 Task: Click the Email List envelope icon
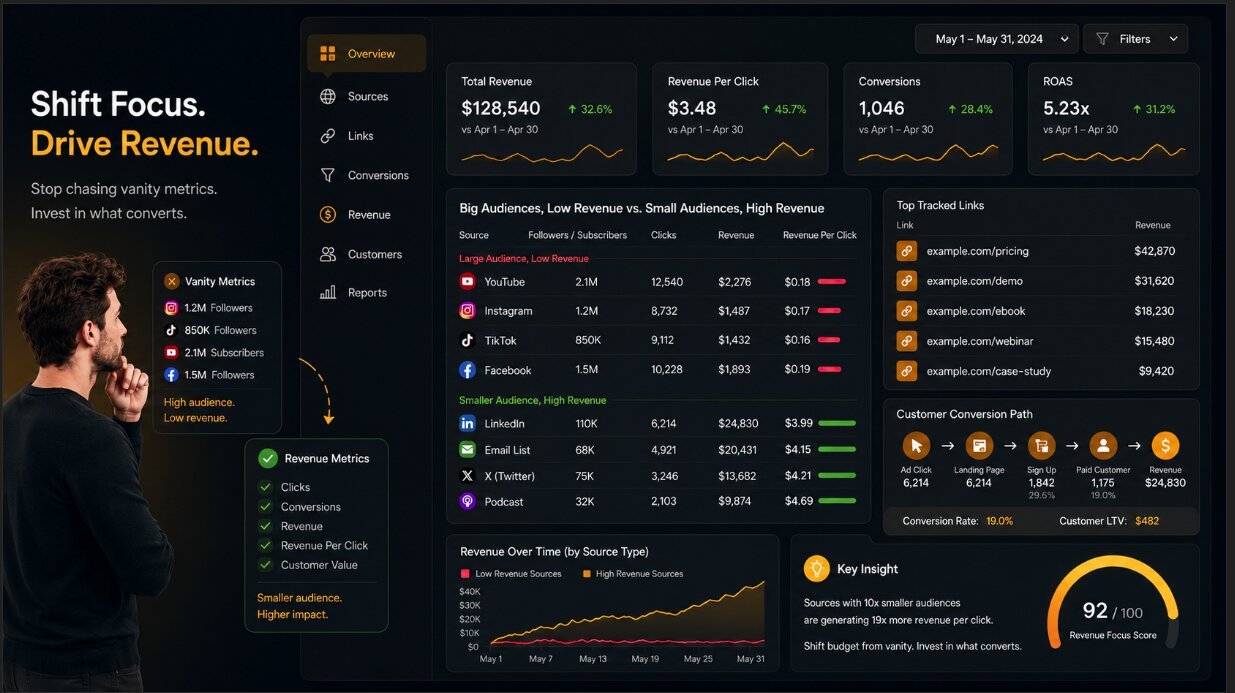coord(467,450)
